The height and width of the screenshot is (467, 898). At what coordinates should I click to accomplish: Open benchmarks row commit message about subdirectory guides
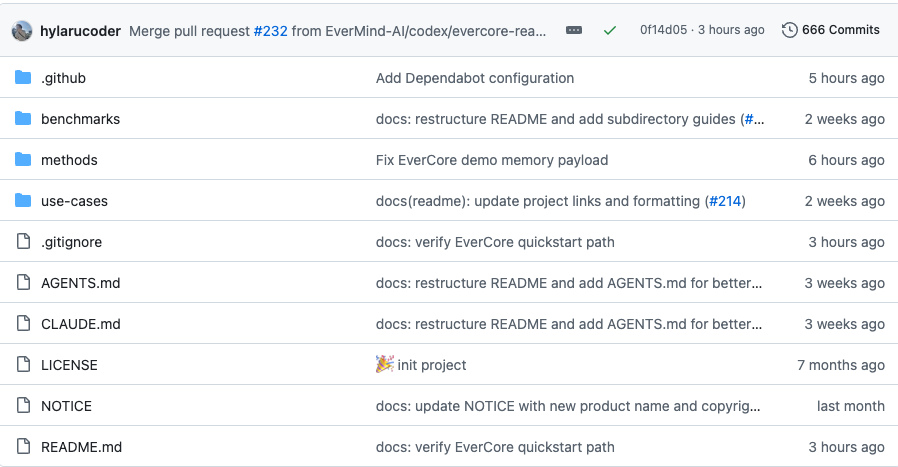click(x=569, y=119)
